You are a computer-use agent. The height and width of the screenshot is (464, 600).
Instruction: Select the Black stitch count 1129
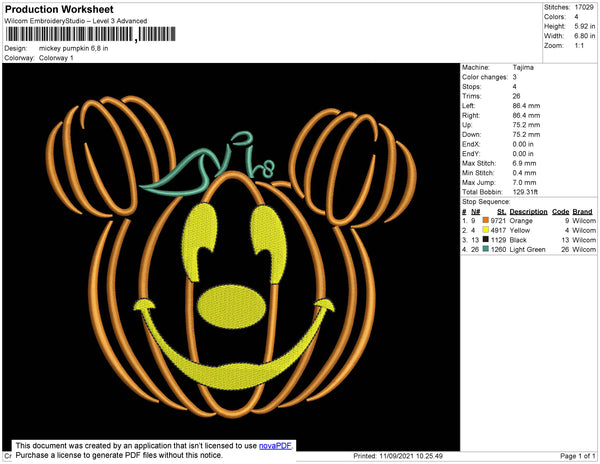[x=498, y=240]
